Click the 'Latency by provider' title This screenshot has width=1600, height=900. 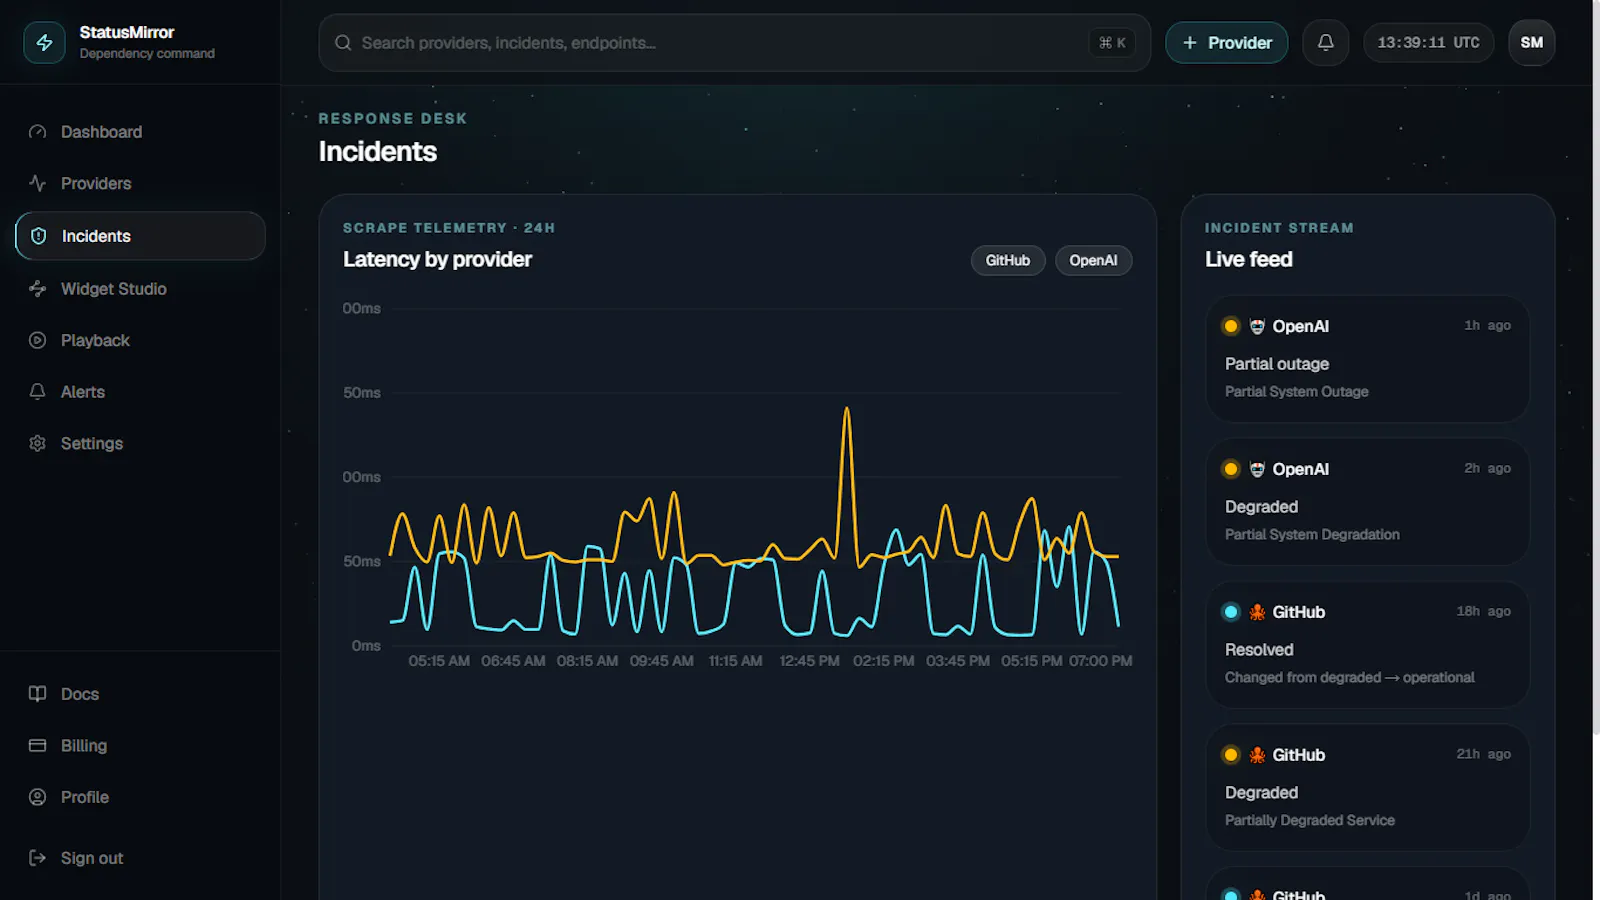point(437,260)
